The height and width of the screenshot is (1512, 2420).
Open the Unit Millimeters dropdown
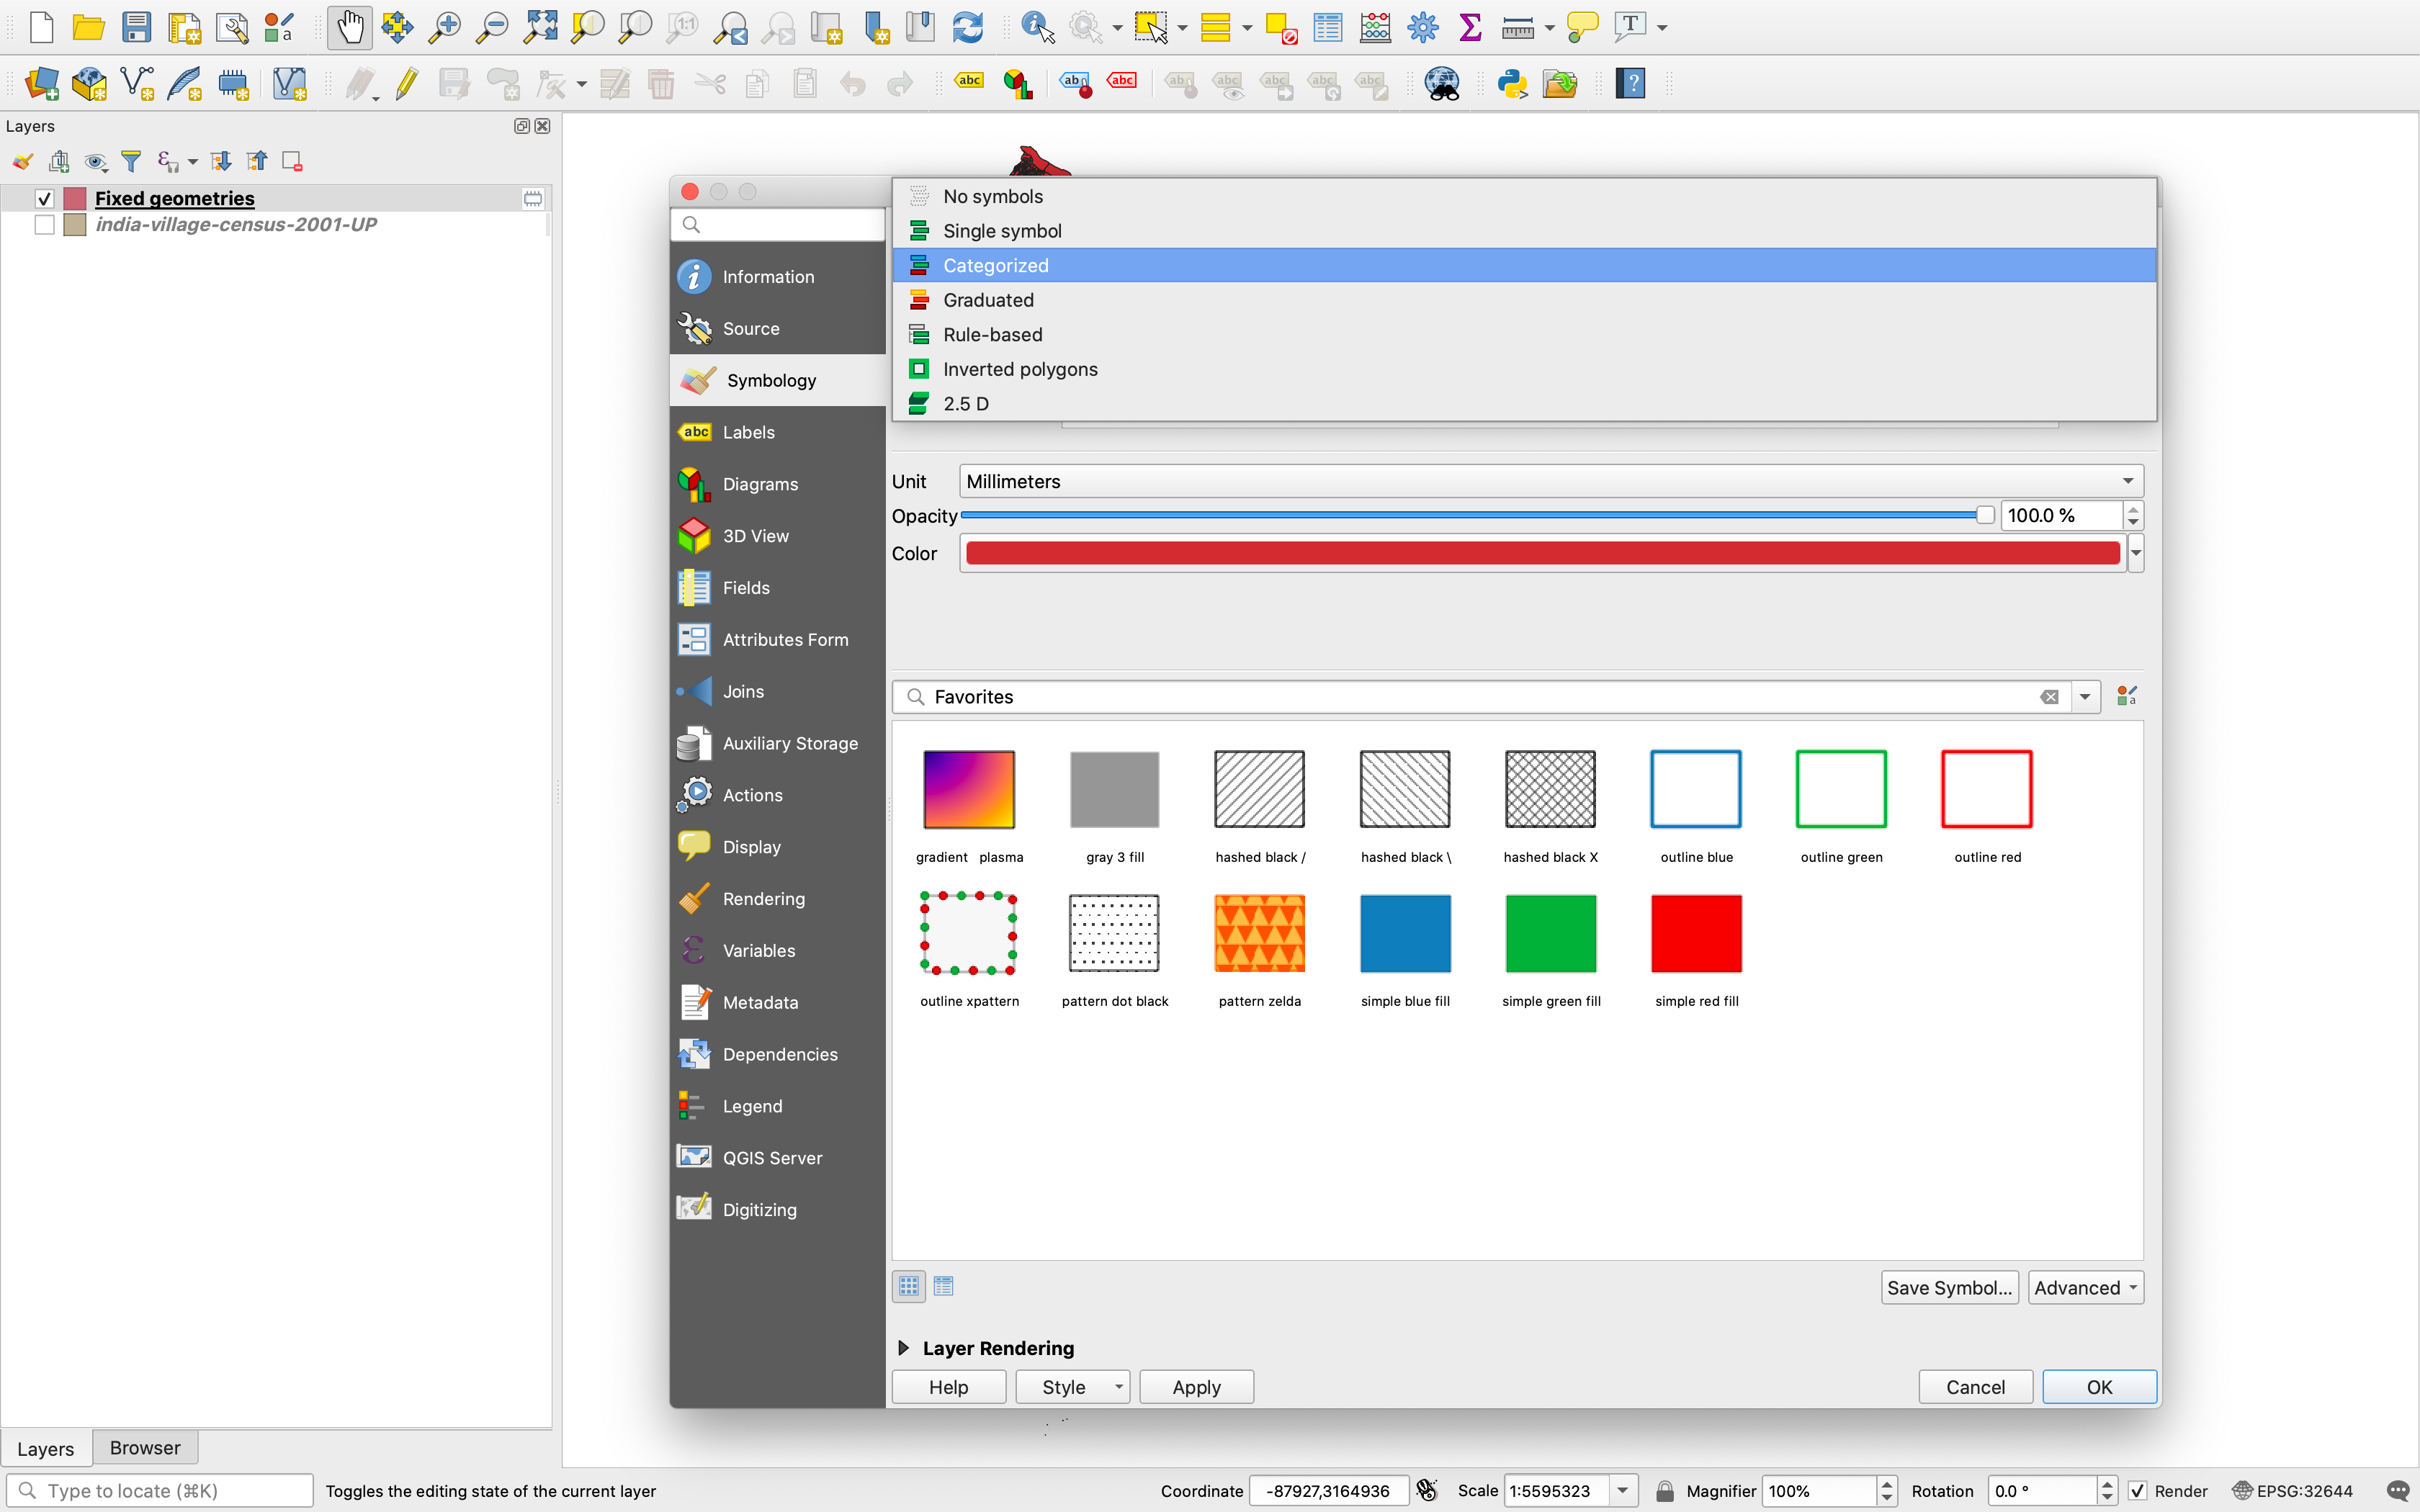(x=1549, y=481)
